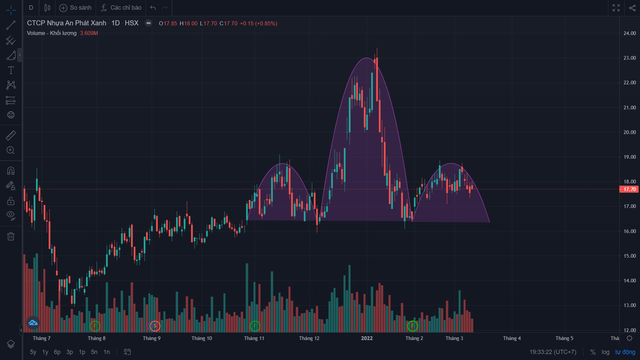
Task: Open the go-to-date calendar icon
Action: (x=127, y=352)
